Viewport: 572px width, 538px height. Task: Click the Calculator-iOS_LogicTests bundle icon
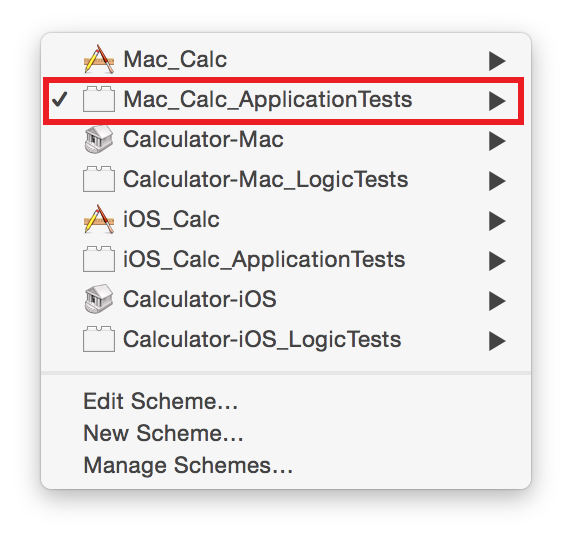(x=99, y=339)
